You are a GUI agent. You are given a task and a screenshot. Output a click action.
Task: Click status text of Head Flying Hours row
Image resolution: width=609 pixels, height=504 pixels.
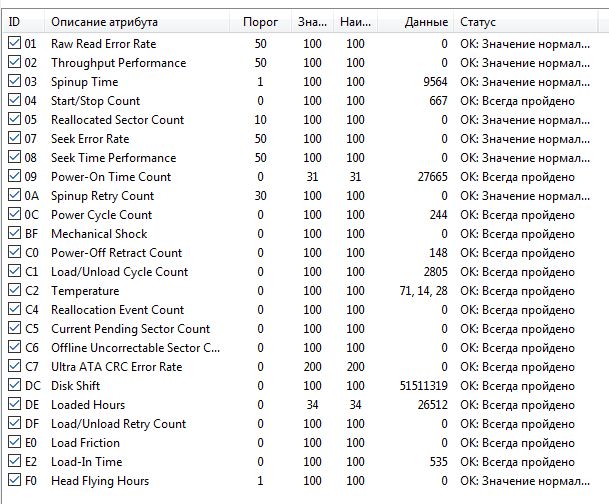[525, 481]
